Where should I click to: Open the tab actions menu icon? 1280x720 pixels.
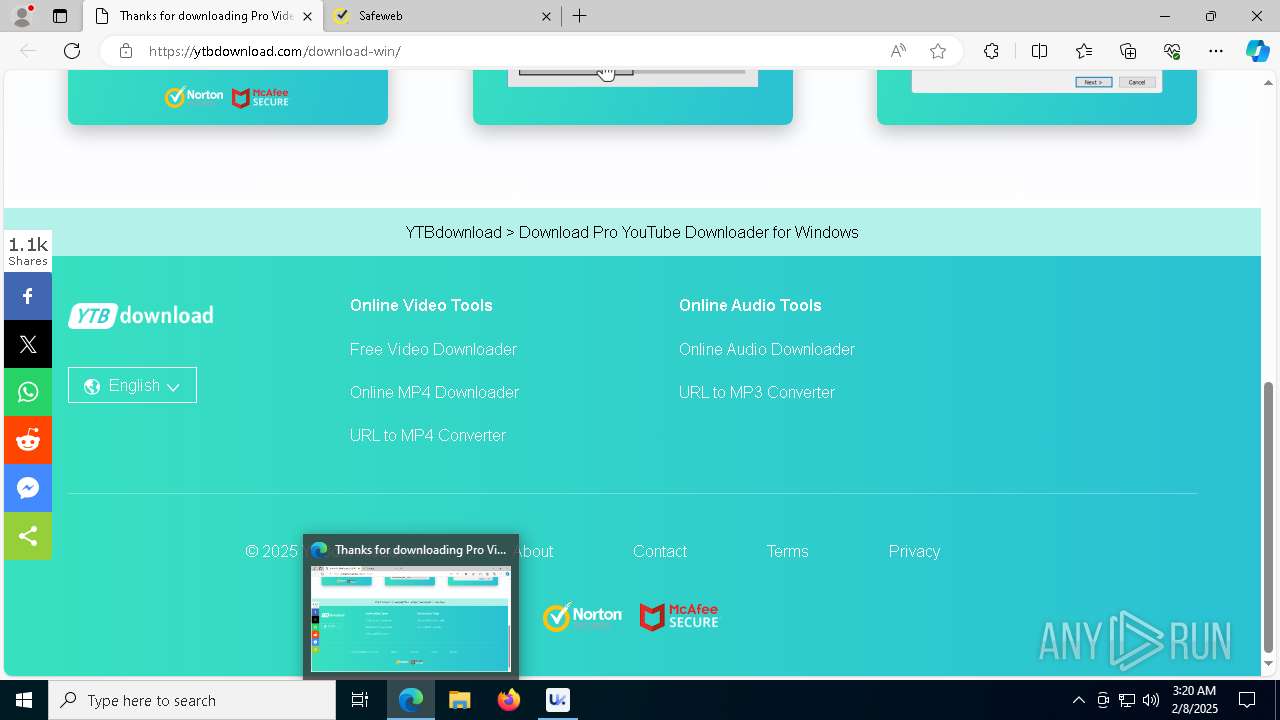coord(60,16)
